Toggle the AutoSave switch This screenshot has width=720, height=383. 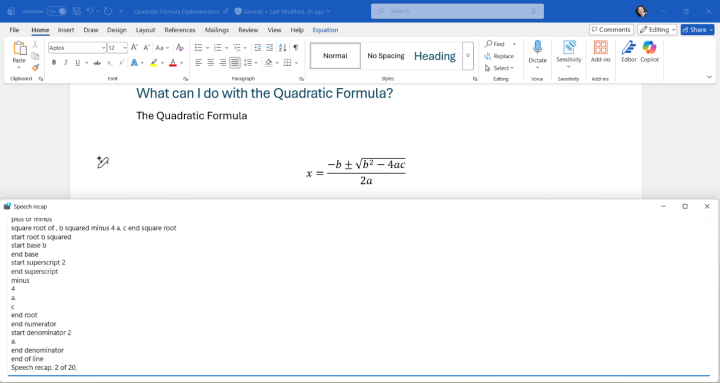pos(57,11)
